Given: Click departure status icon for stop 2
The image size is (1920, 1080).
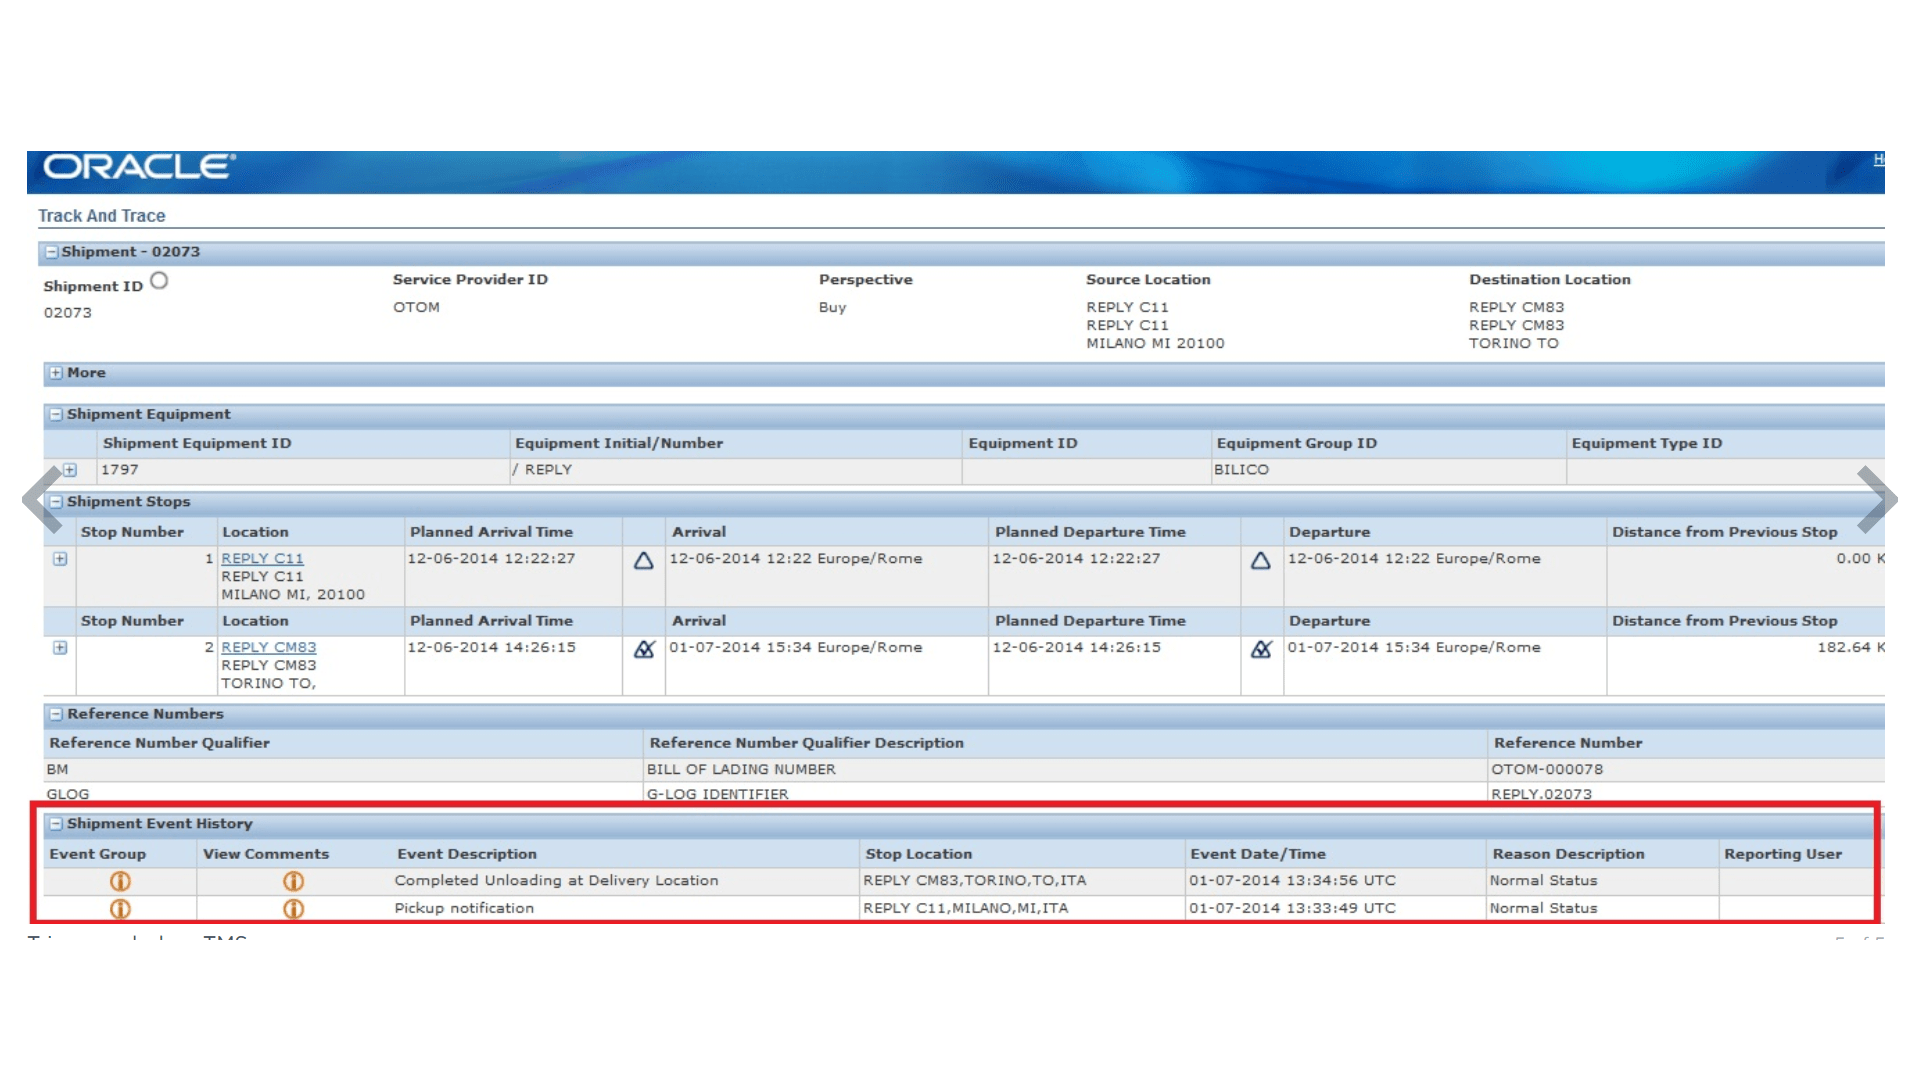Looking at the screenshot, I should coord(1261,649).
